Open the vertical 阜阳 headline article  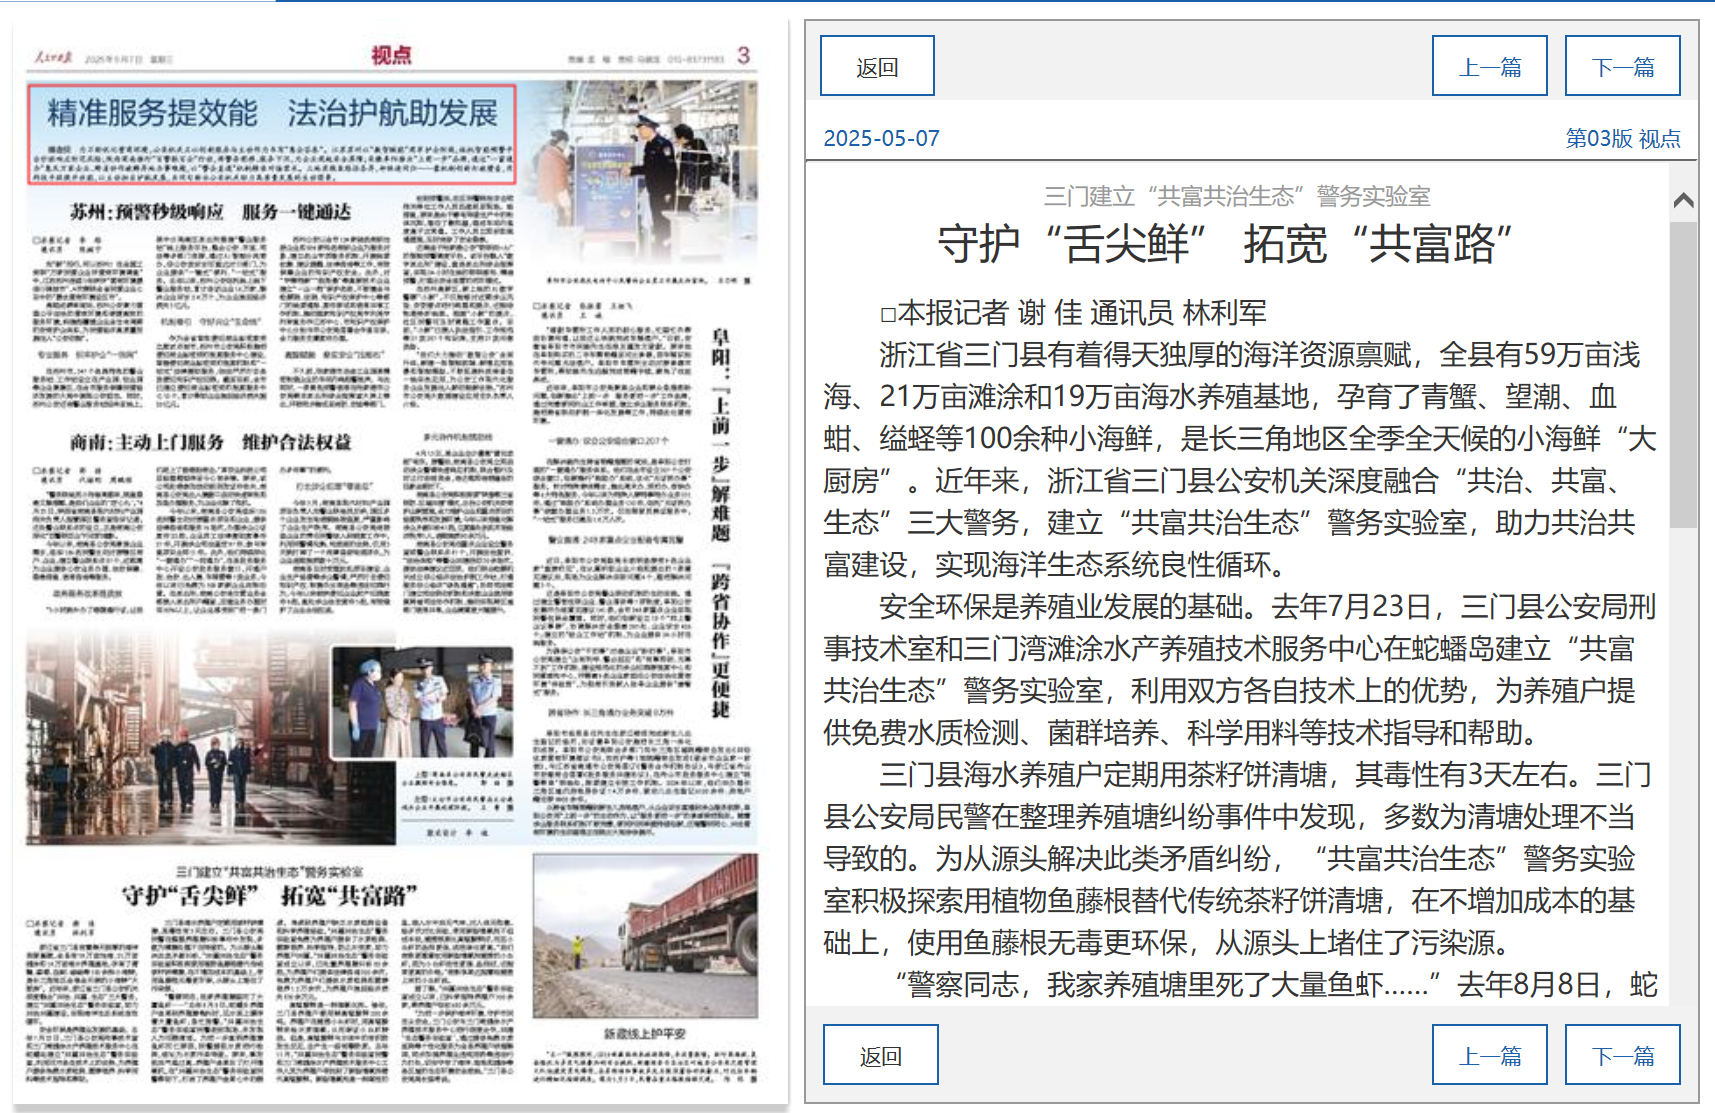[720, 520]
